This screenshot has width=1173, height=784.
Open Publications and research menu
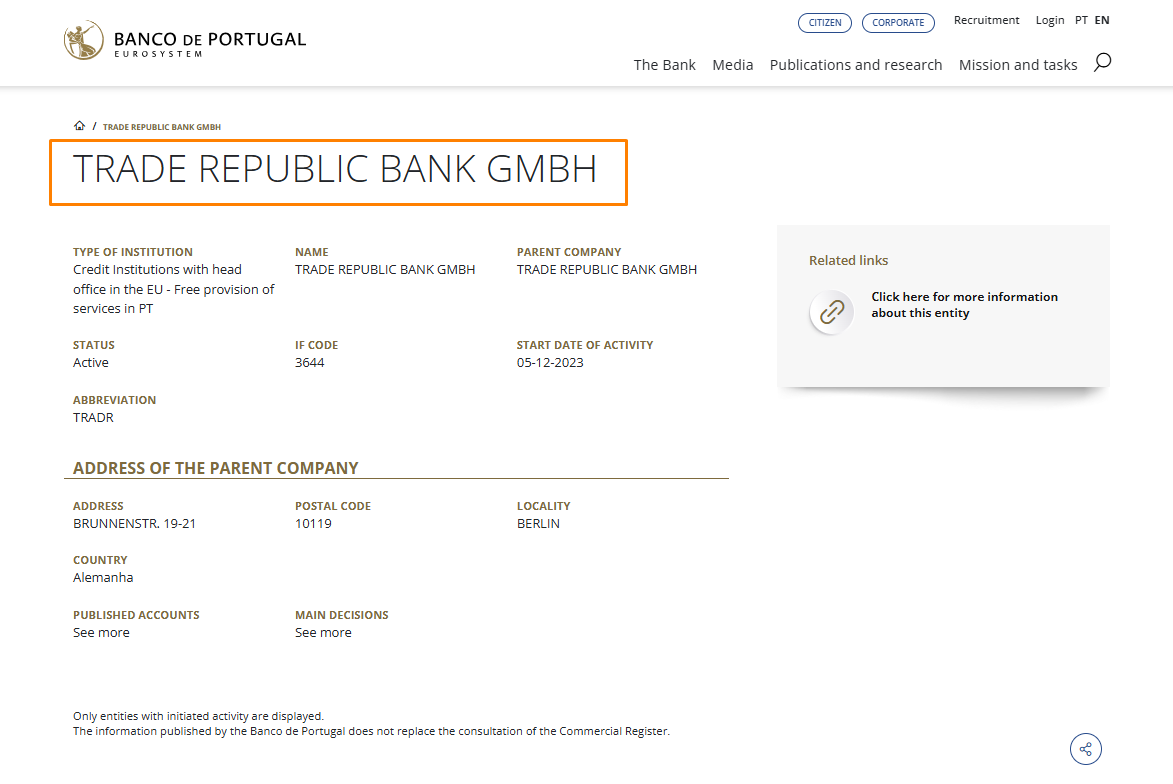856,65
